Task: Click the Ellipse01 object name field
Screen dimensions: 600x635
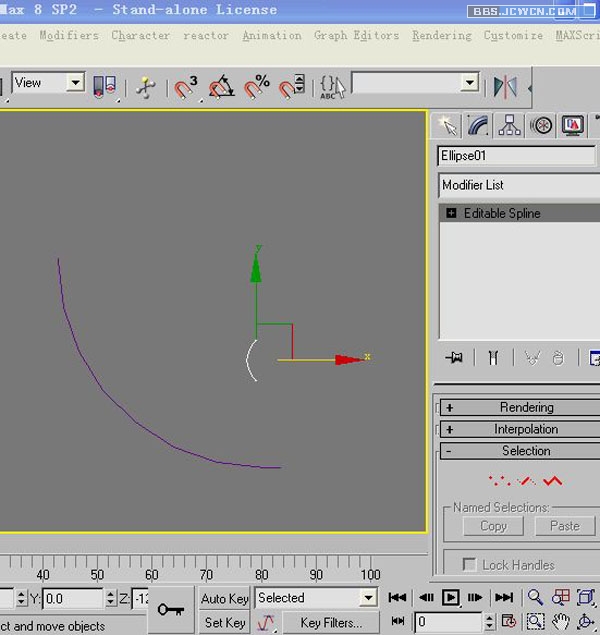Action: [517, 156]
